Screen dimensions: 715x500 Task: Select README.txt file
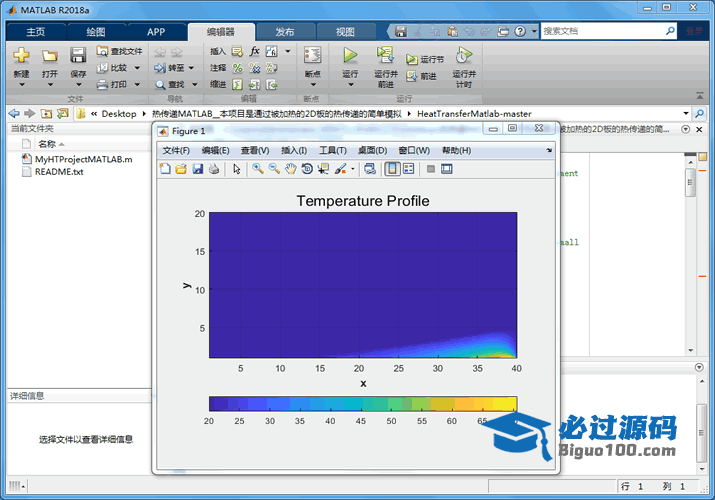[x=53, y=172]
